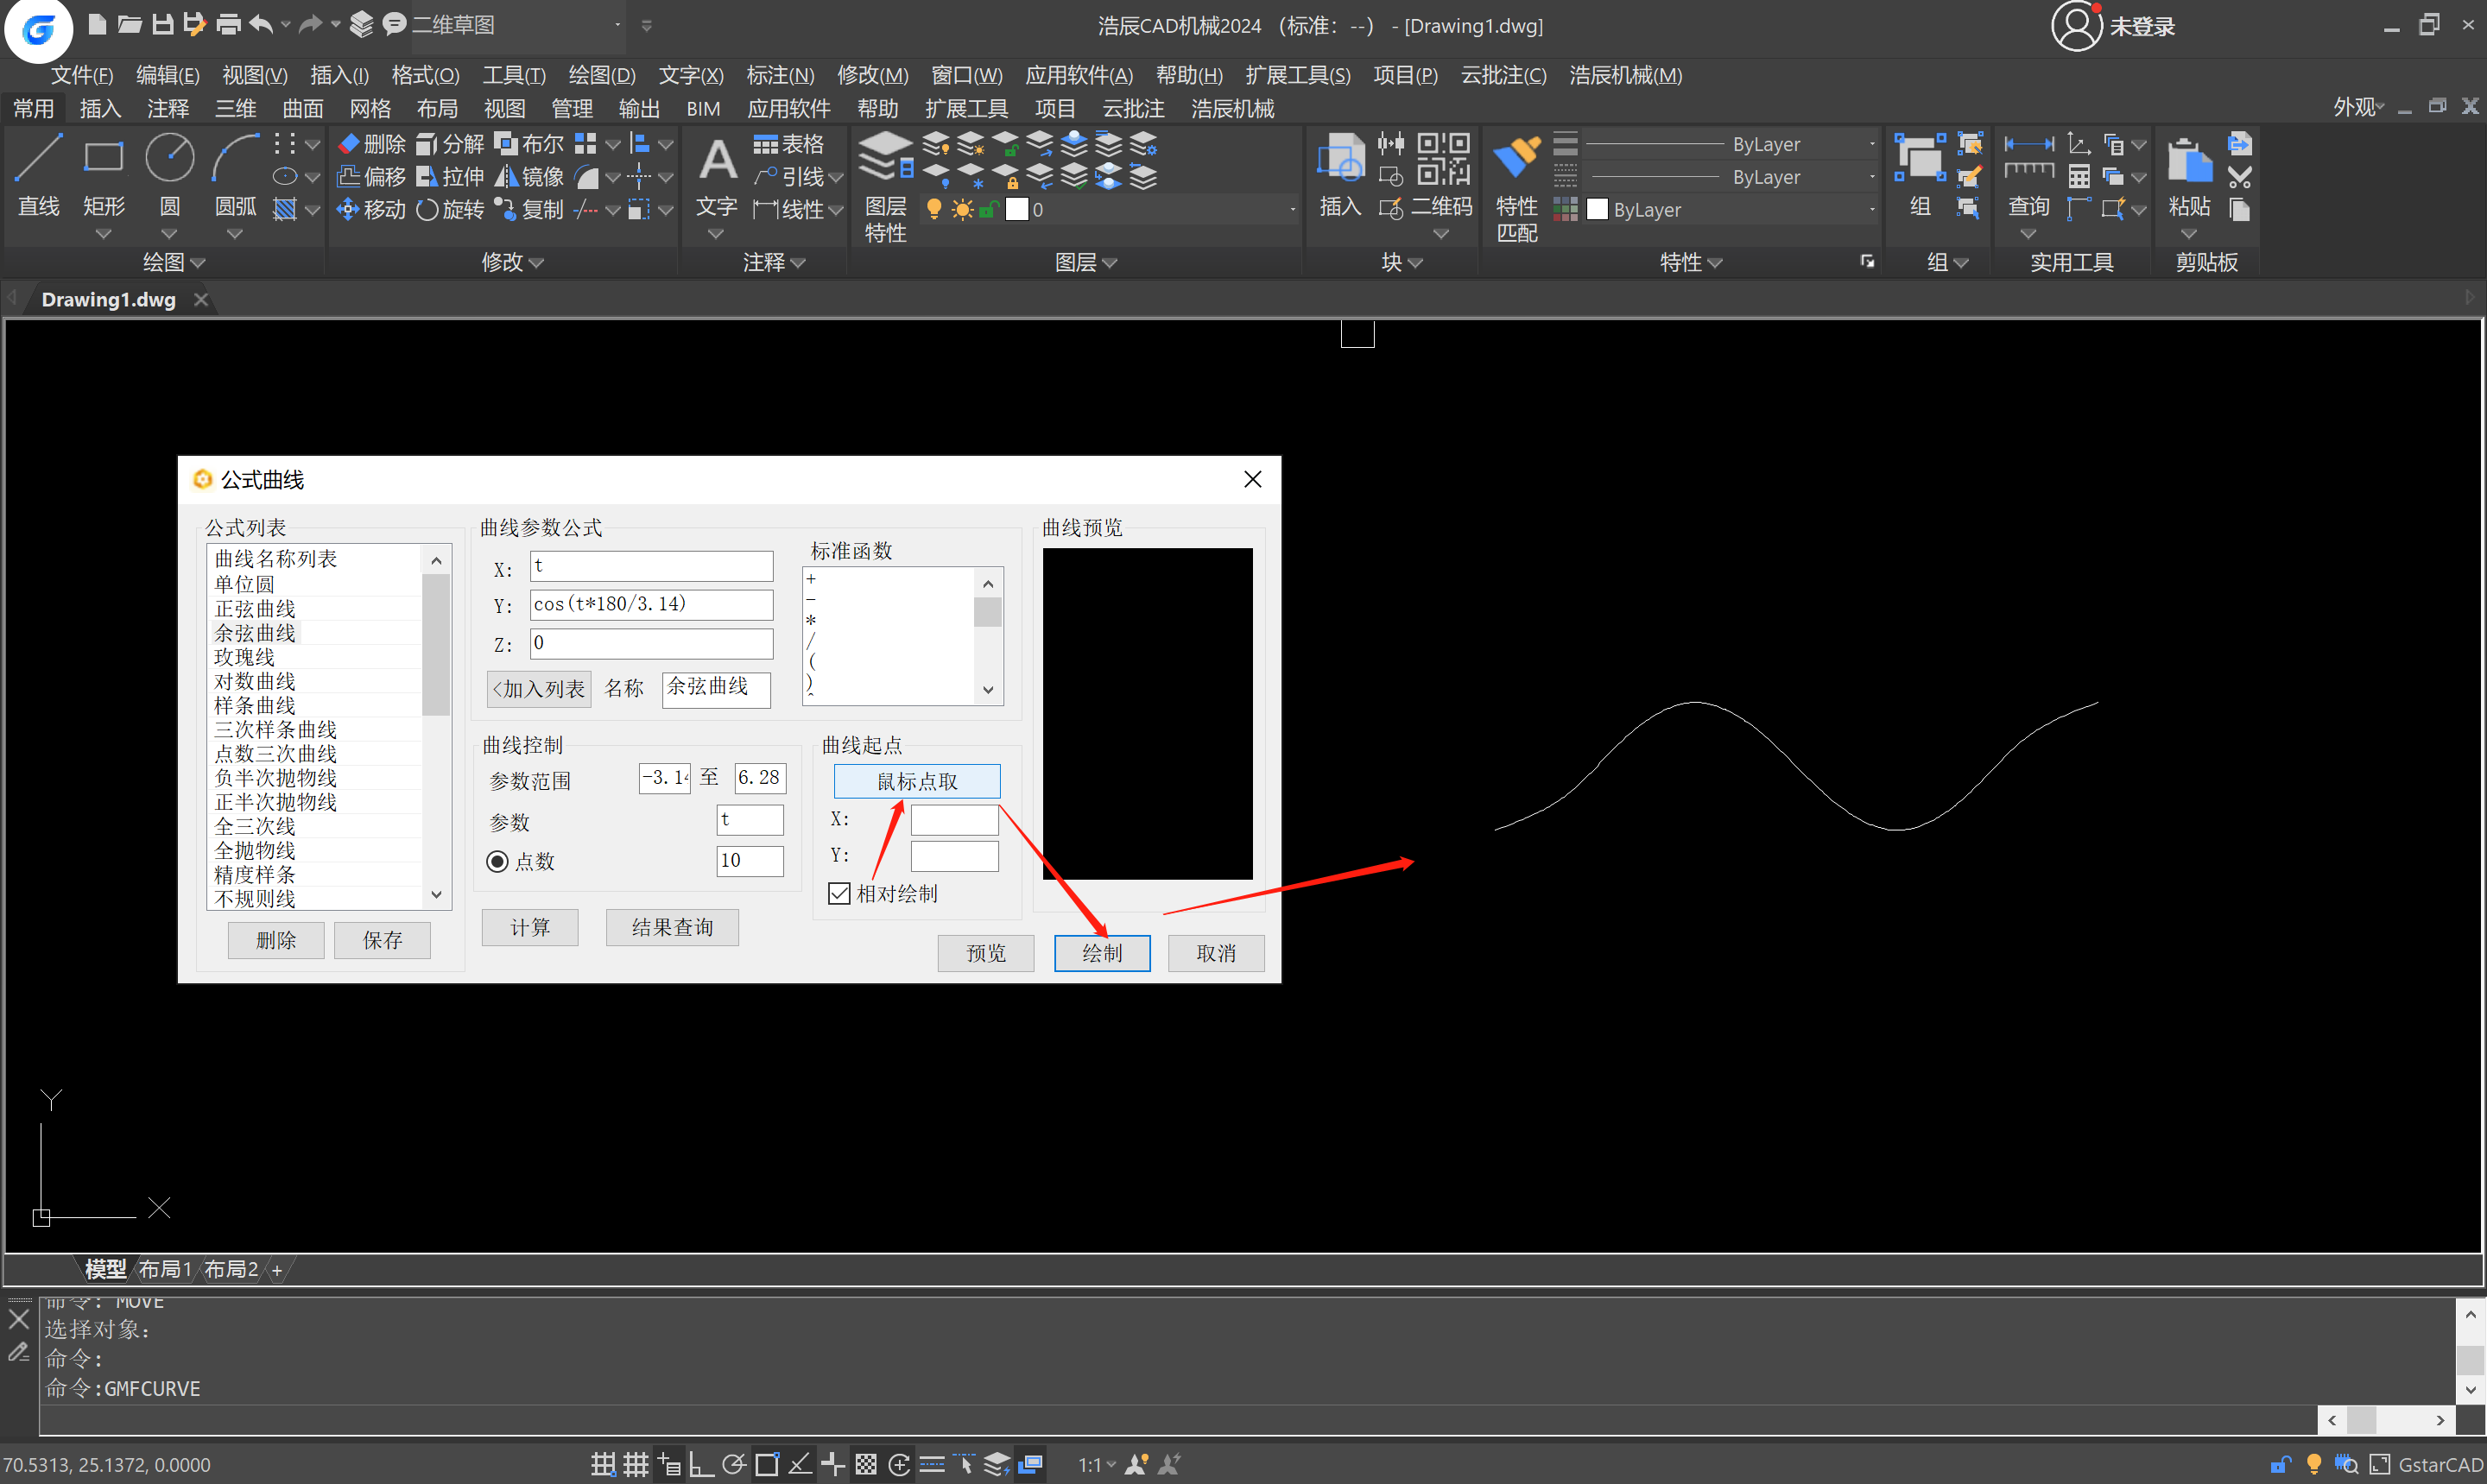Open the 标注(N) menu
This screenshot has width=2487, height=1484.
pyautogui.click(x=779, y=75)
